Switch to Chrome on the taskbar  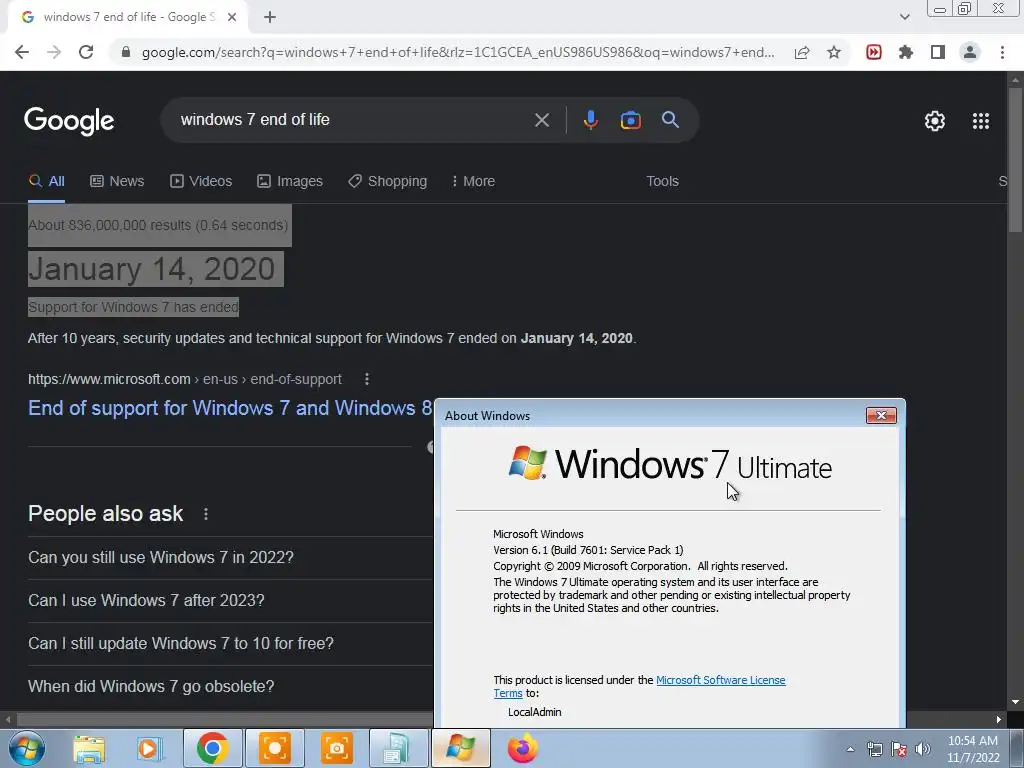click(x=212, y=748)
